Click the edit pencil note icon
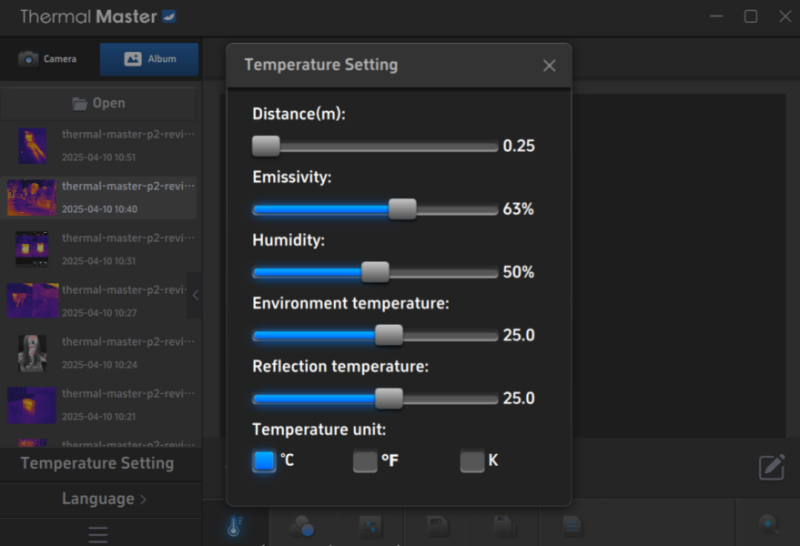Viewport: 800px width, 546px height. coord(771,466)
